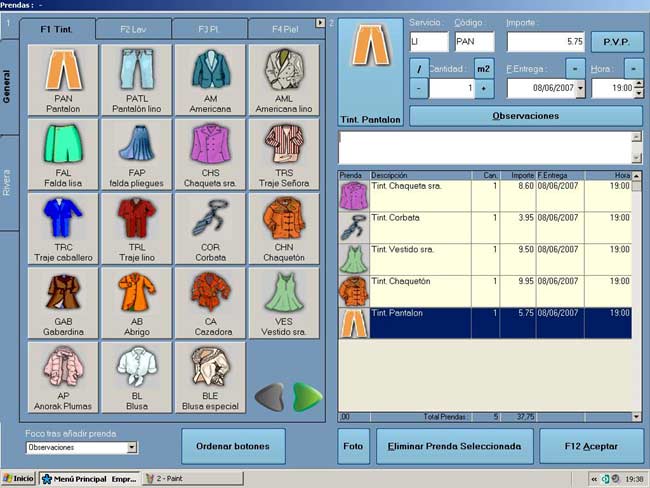Expand the Hora time dropdown arrow
Viewport: 650px width, 488px height.
[x=635, y=89]
